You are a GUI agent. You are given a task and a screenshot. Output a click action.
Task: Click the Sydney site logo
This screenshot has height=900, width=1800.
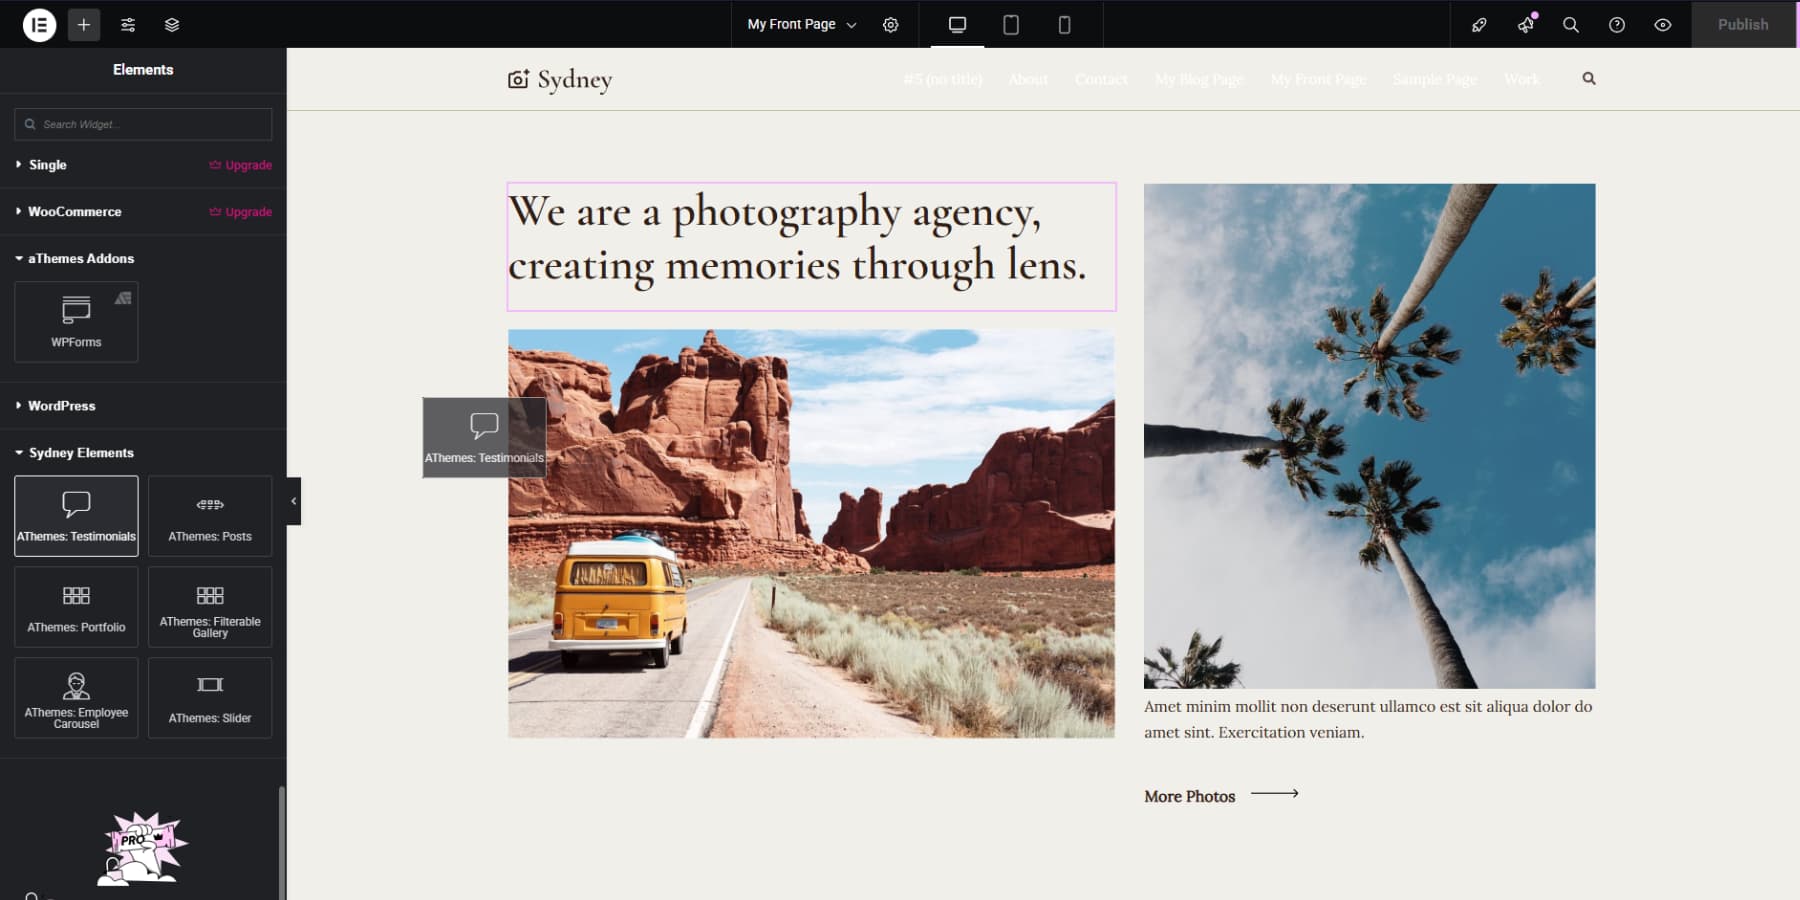pyautogui.click(x=560, y=79)
